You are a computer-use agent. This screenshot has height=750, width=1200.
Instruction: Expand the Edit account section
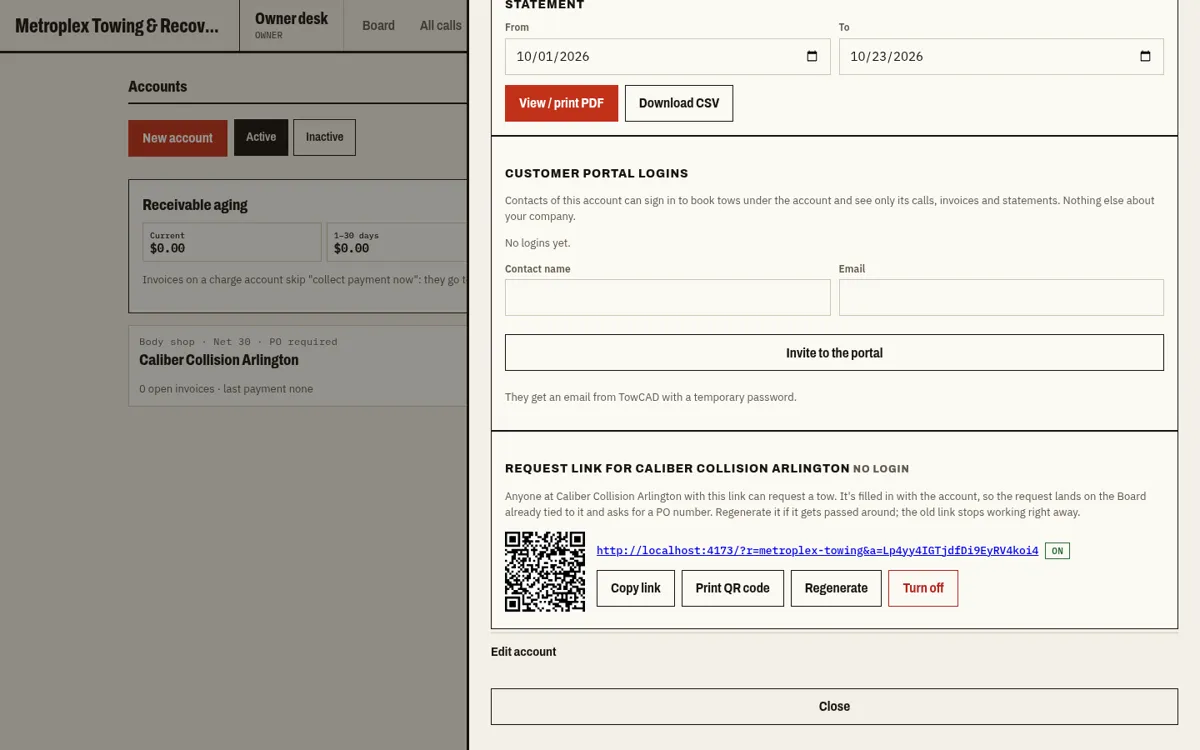pos(523,651)
